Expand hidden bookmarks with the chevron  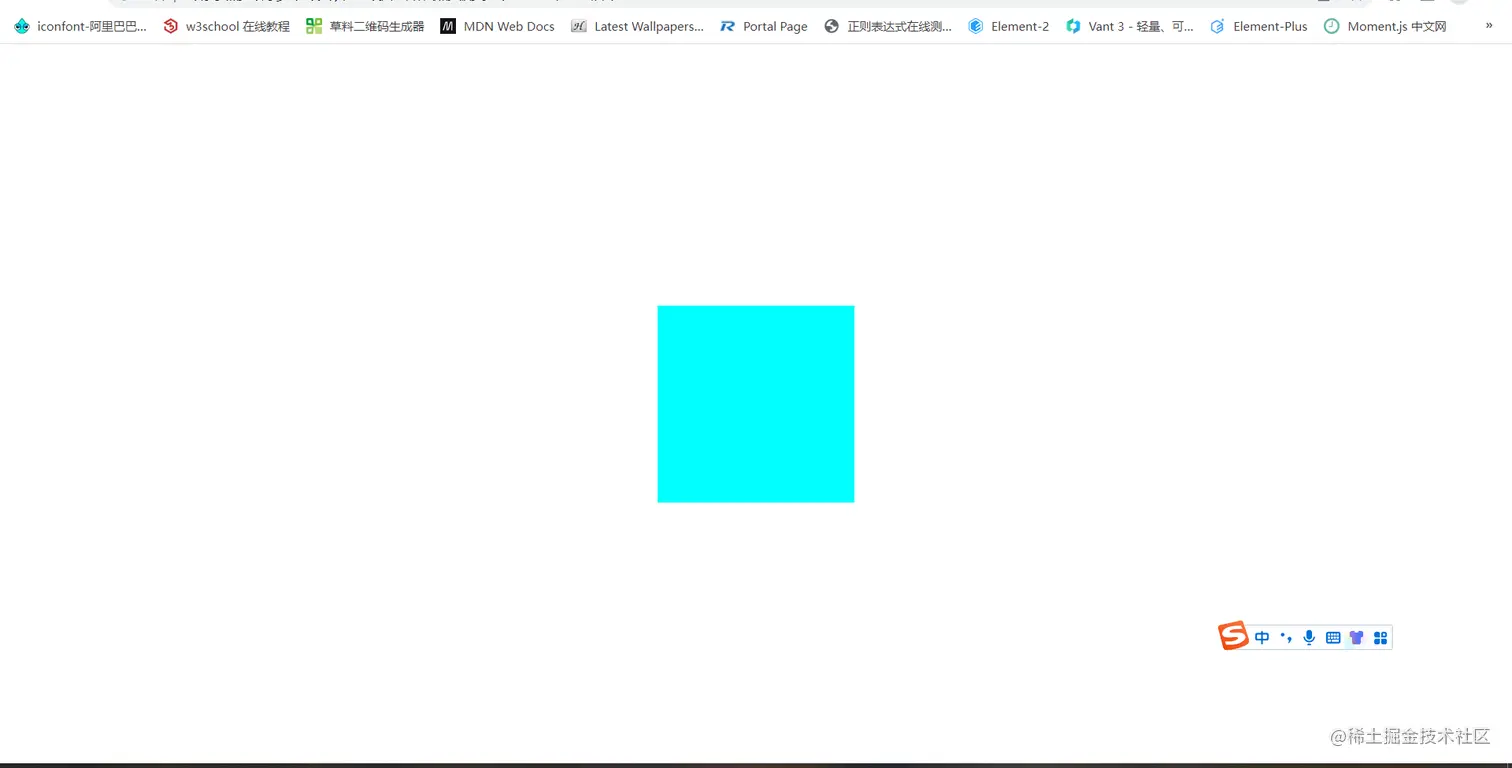pyautogui.click(x=1489, y=26)
